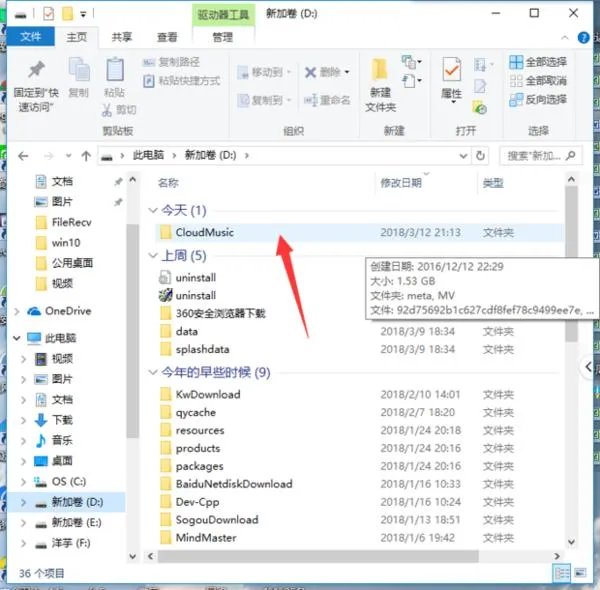Click the title bar New folder icon
This screenshot has height=590, width=600.
click(67, 14)
